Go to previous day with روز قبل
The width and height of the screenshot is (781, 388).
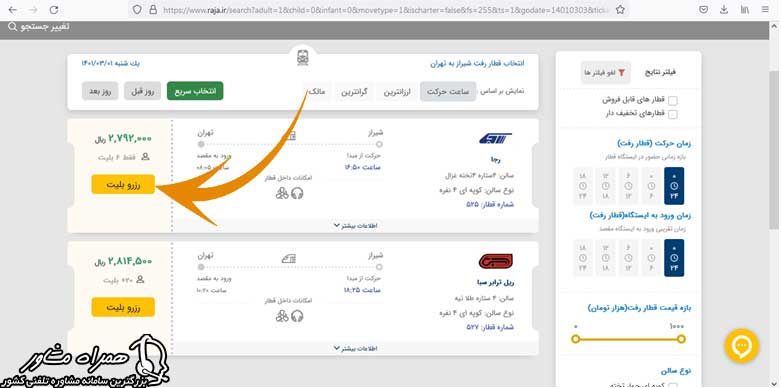pos(142,91)
